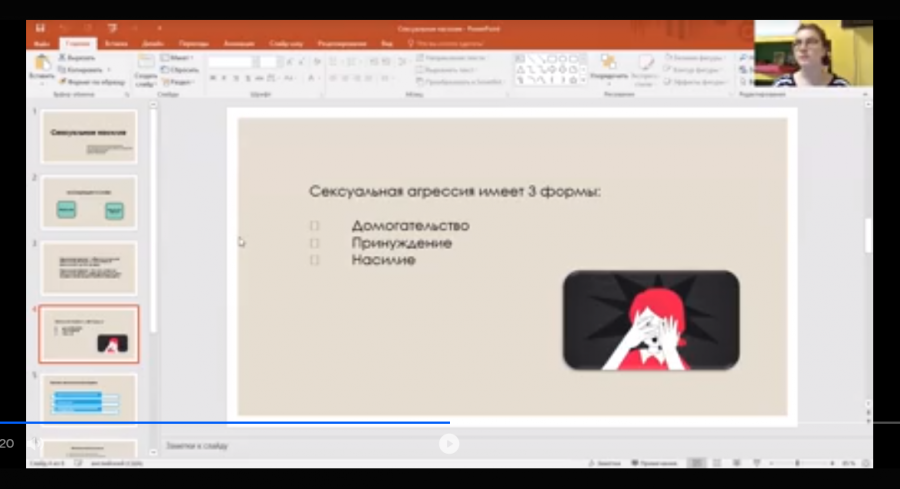Toggle Comments (Примечания) pane in status bar
The image size is (900, 489).
(654, 463)
